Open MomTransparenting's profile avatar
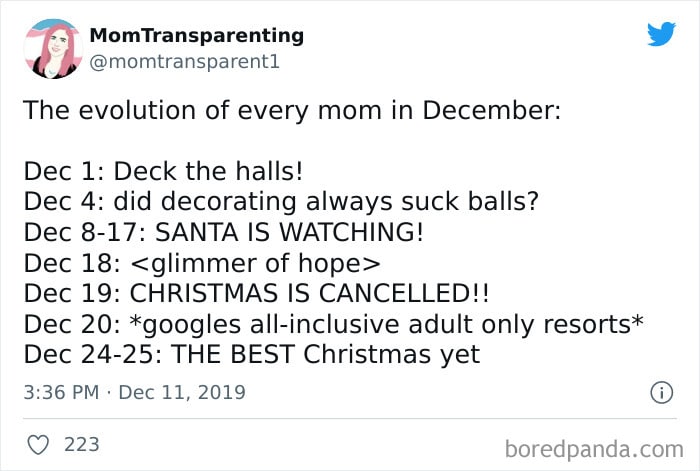 (53, 49)
